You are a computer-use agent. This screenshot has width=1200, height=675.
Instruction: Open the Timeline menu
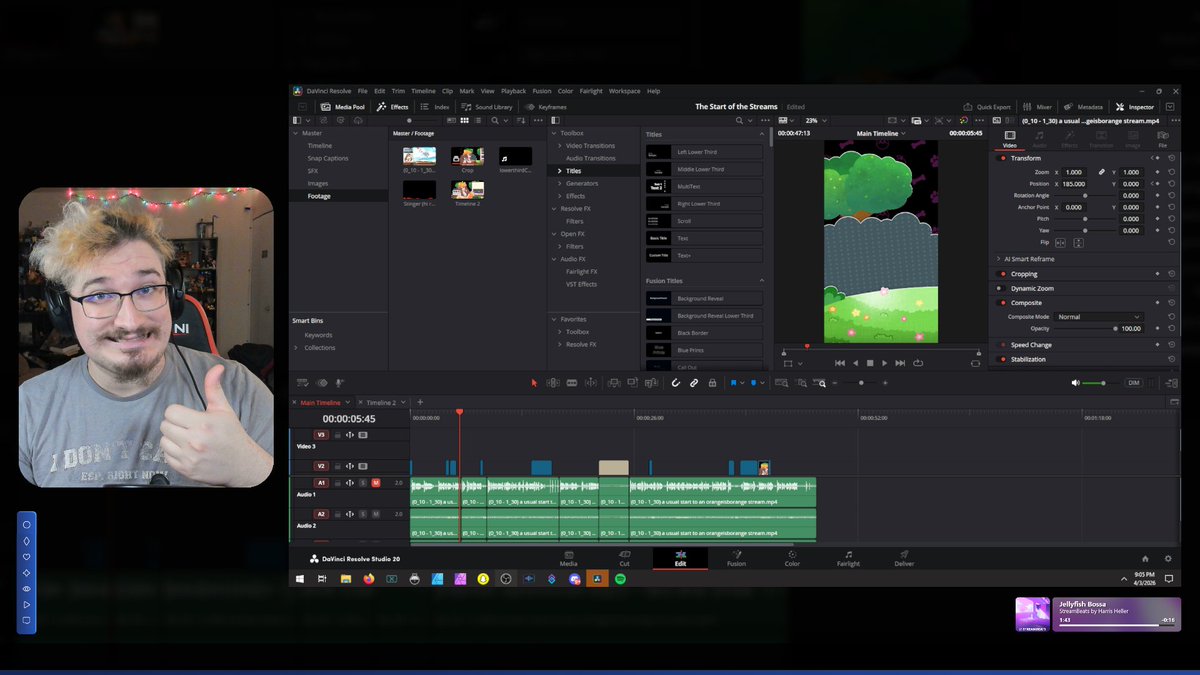[x=423, y=91]
